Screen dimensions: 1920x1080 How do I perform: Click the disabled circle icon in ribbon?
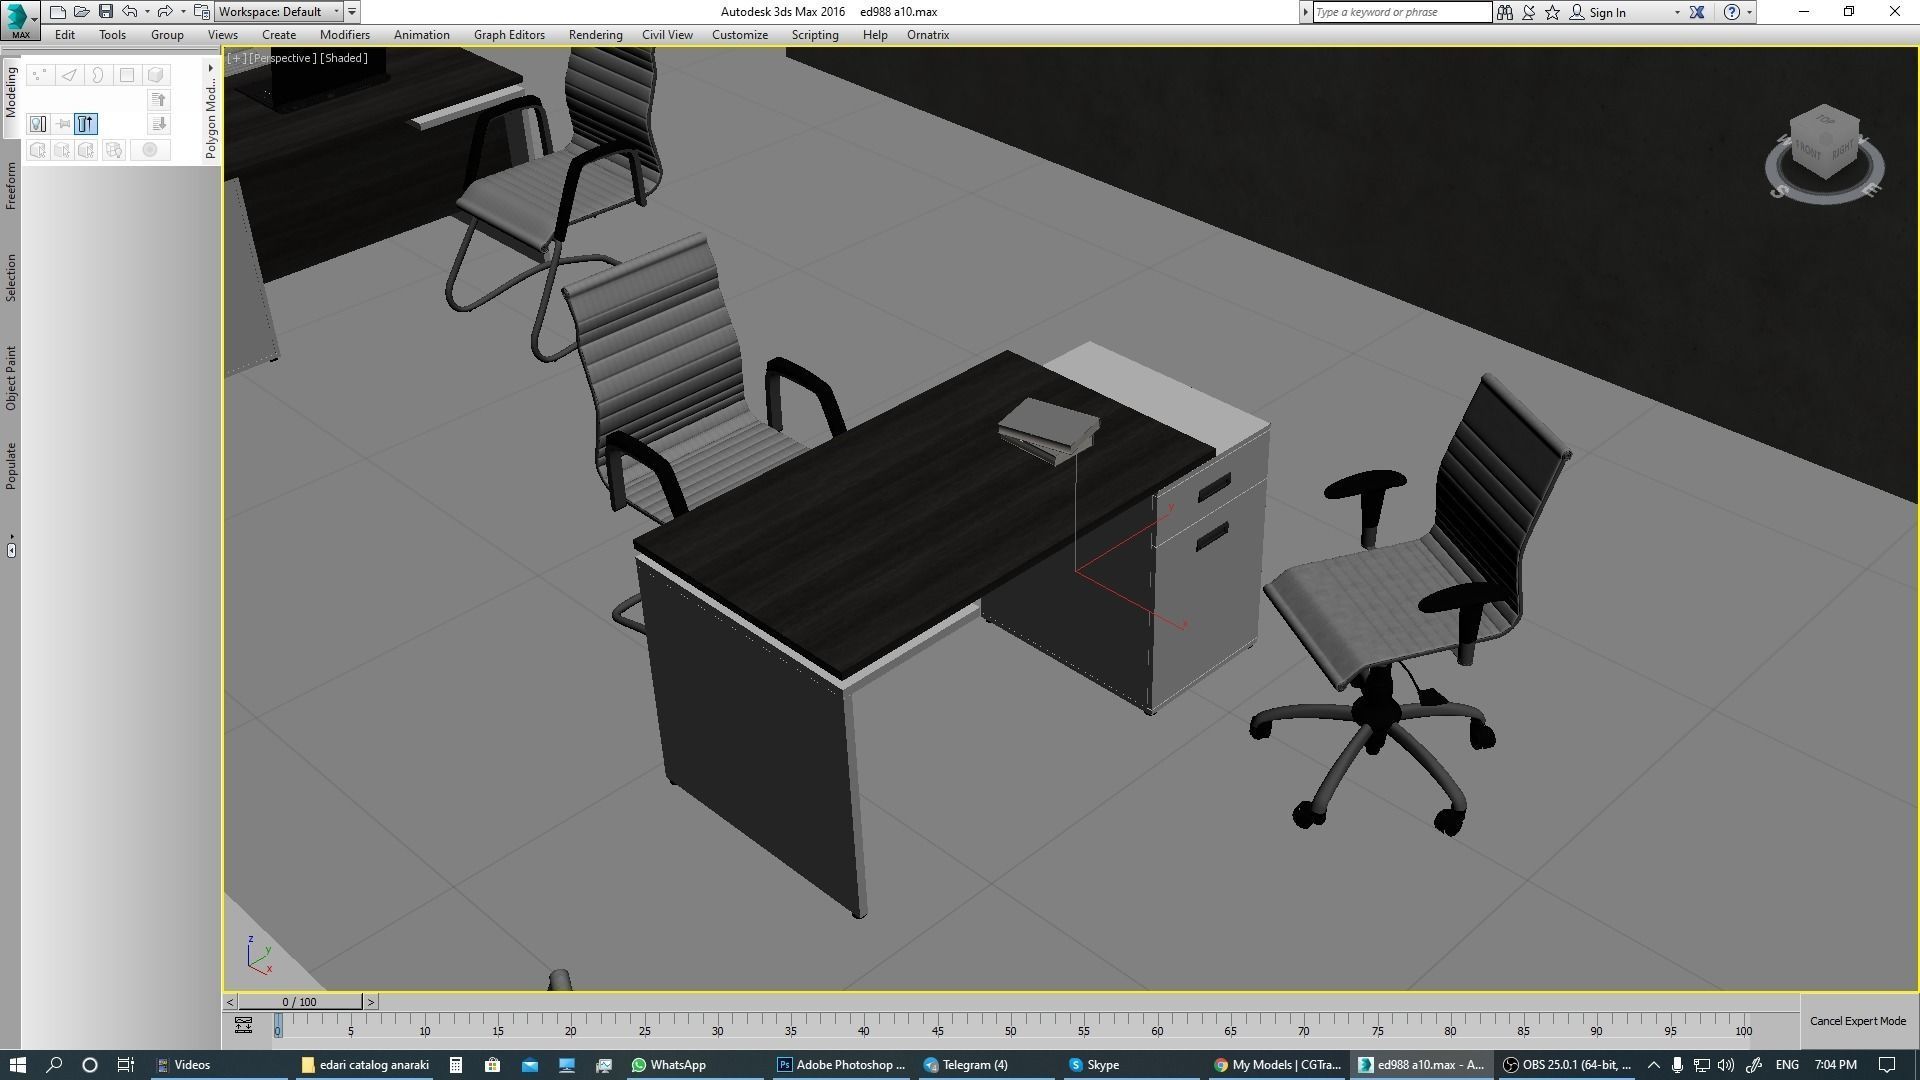point(150,150)
